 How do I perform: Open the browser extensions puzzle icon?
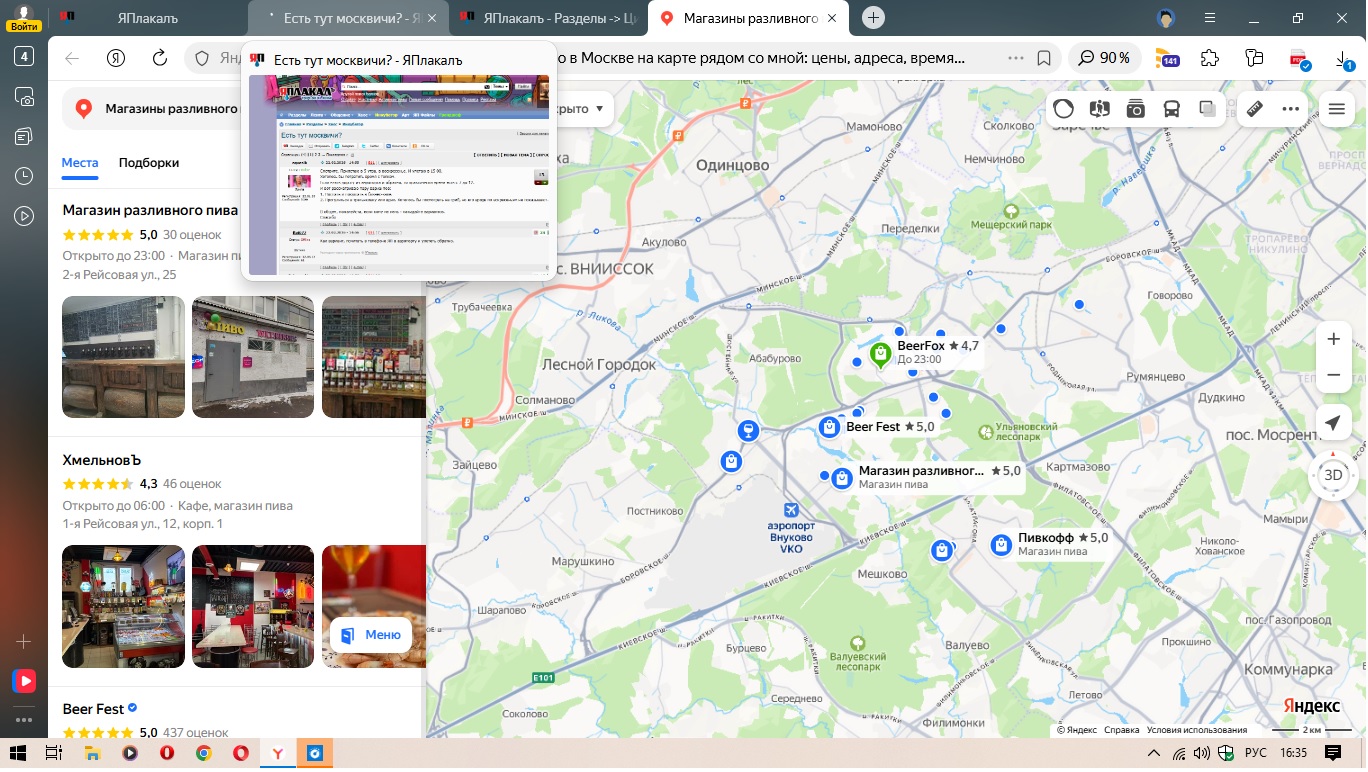pyautogui.click(x=1210, y=58)
